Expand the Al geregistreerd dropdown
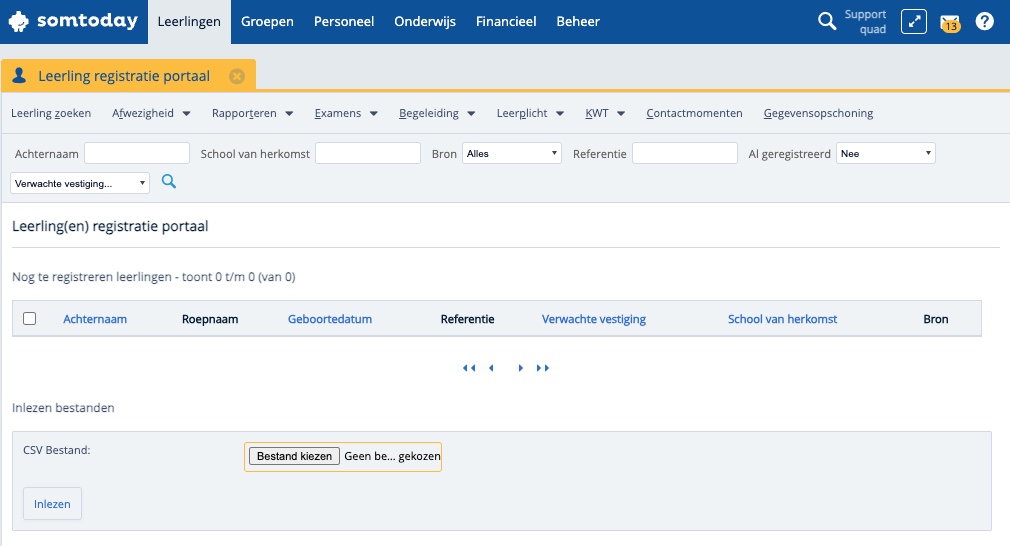This screenshot has width=1010, height=546. 886,154
